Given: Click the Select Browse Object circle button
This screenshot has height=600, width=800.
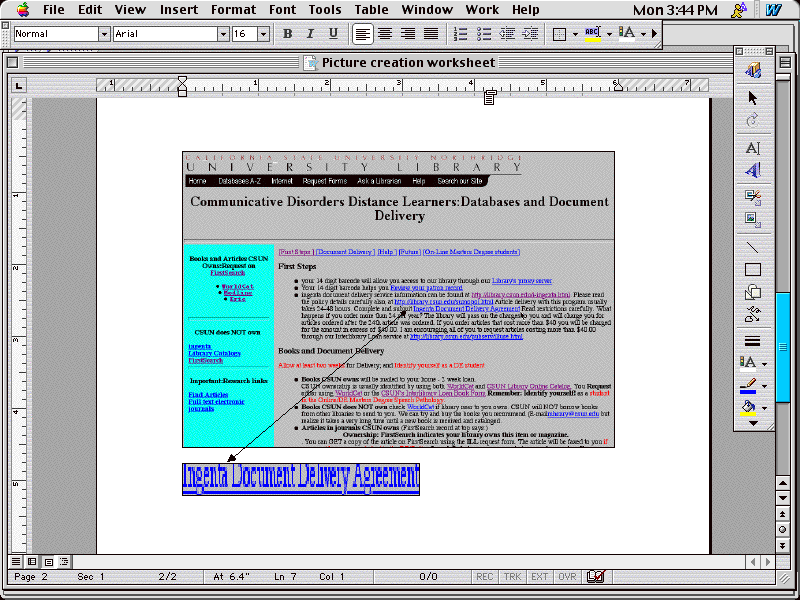Looking at the screenshot, I should [x=783, y=530].
